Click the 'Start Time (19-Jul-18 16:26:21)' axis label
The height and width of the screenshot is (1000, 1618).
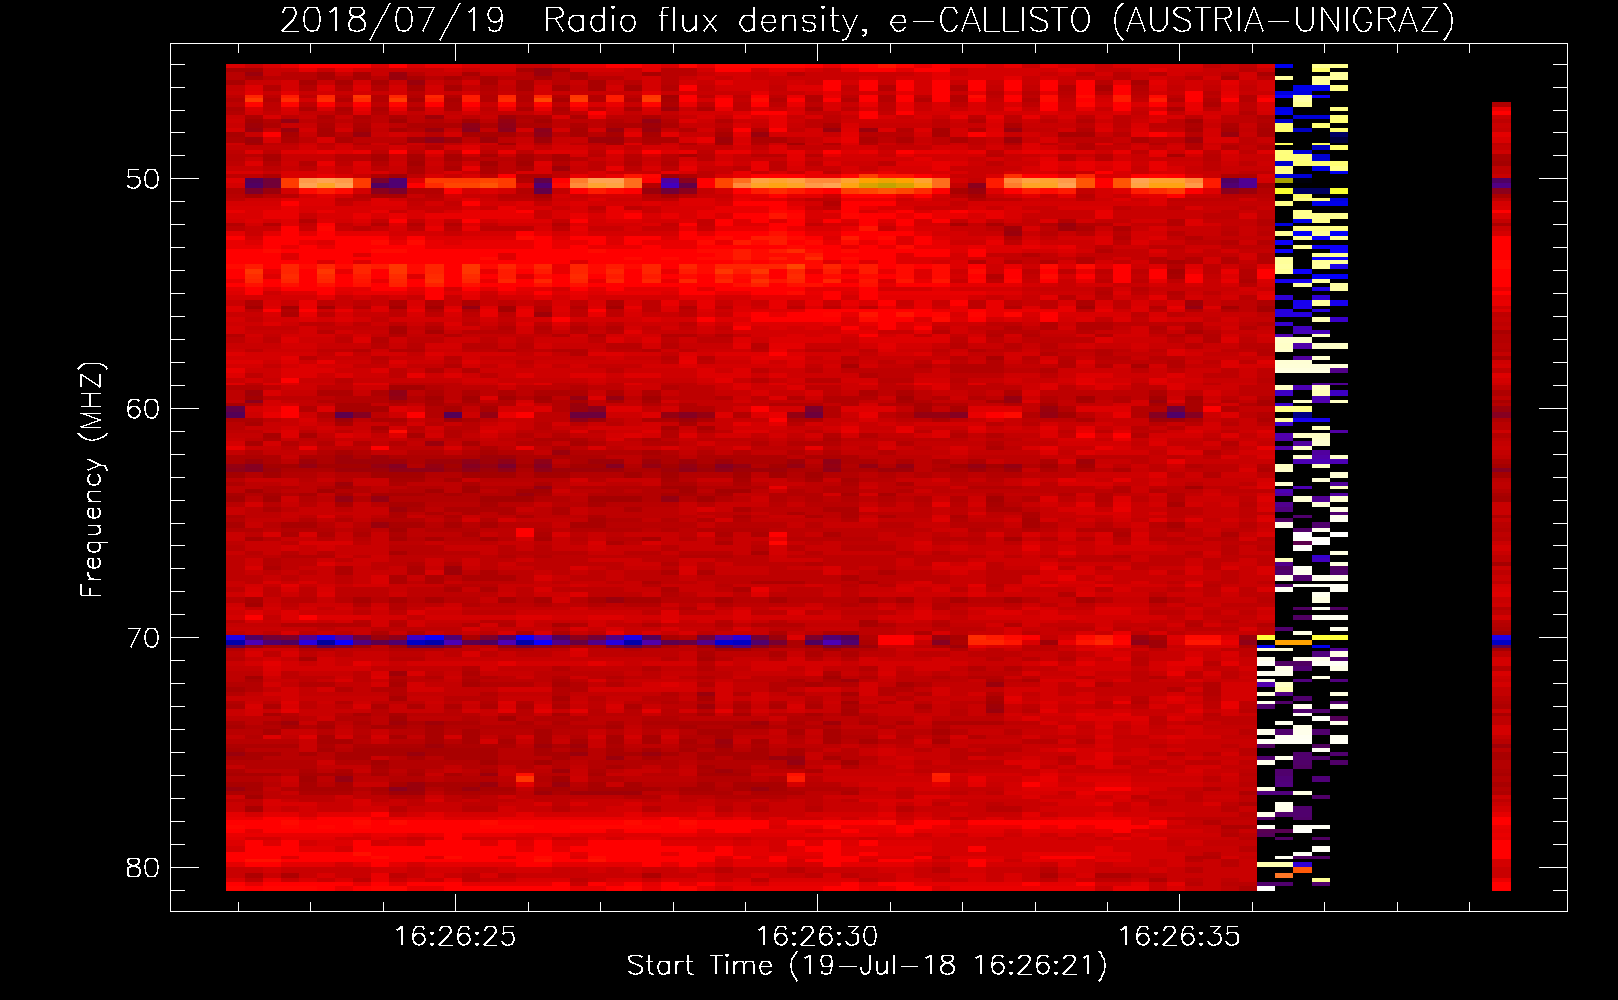(x=867, y=966)
